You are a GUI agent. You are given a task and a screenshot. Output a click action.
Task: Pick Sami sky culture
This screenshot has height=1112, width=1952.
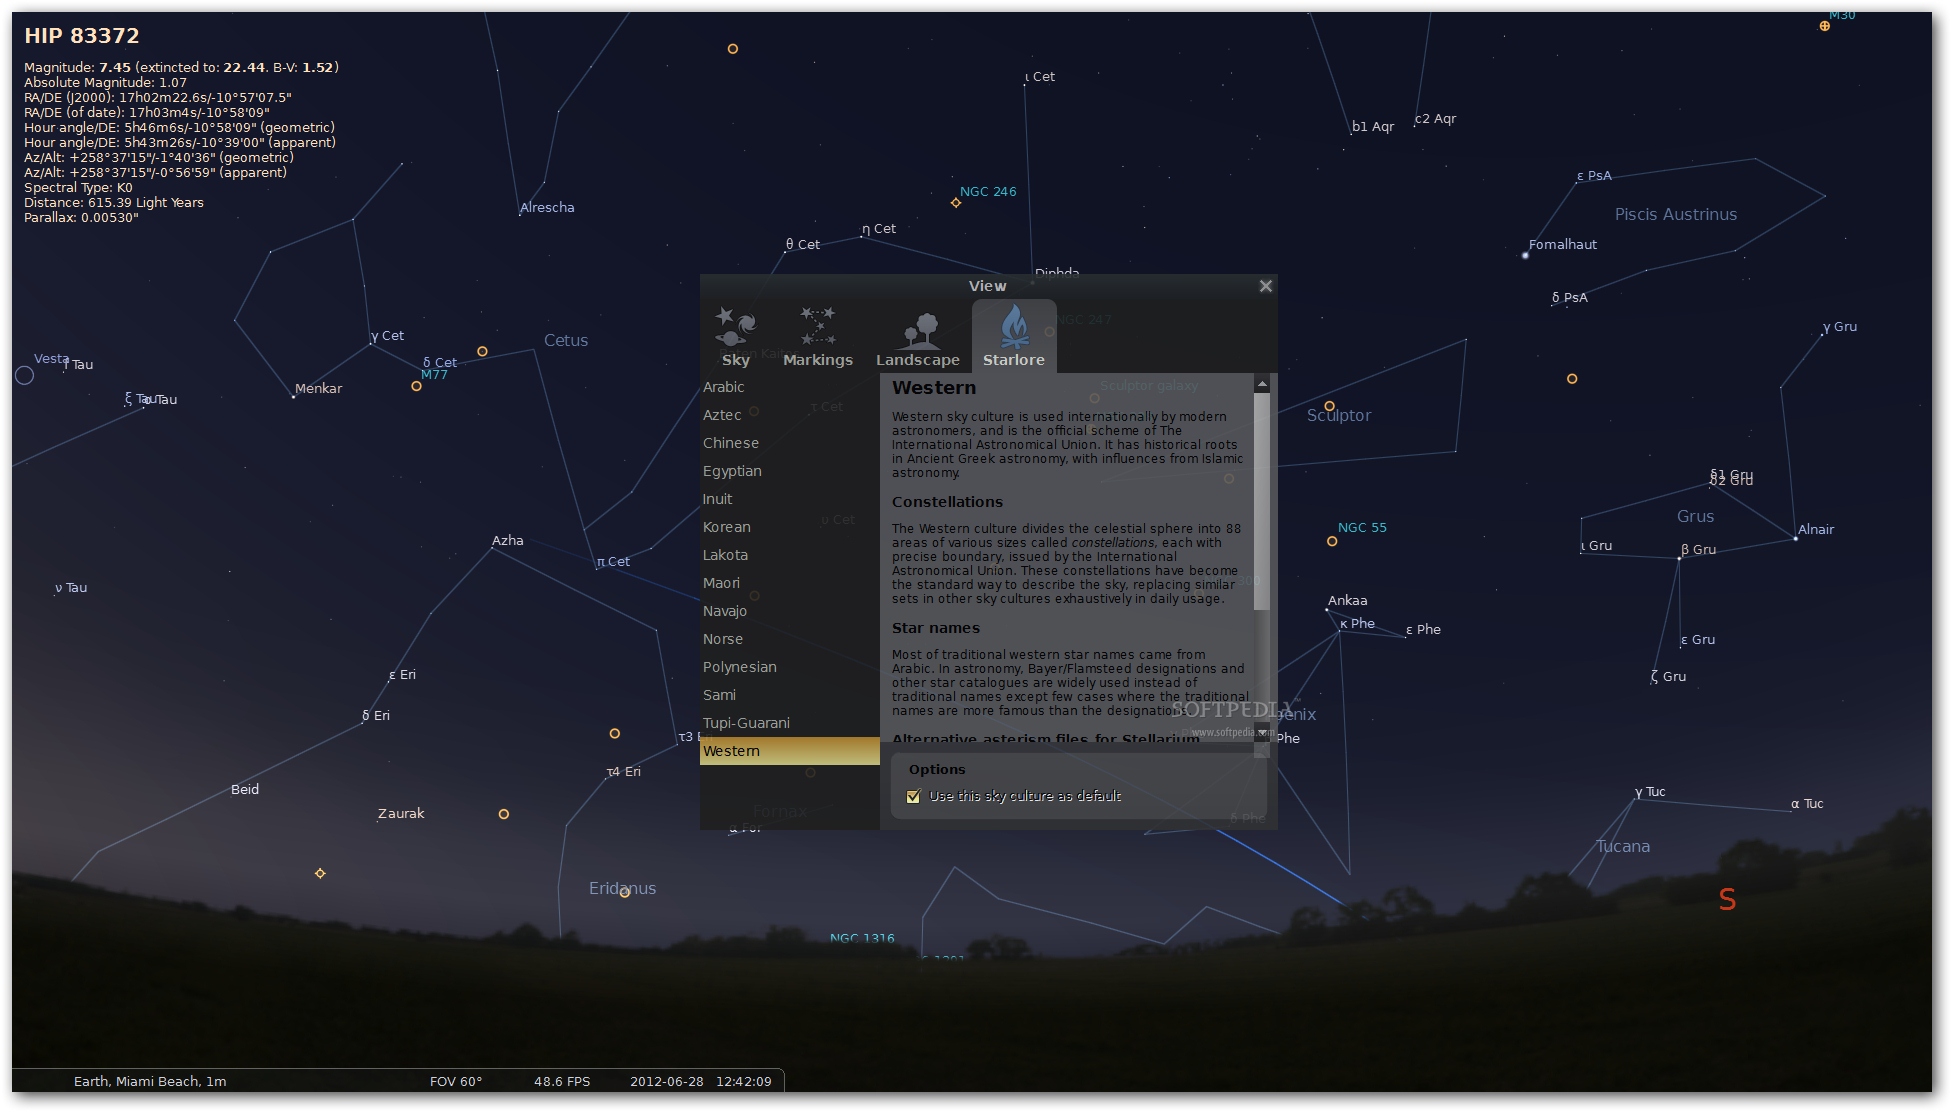[x=789, y=695]
